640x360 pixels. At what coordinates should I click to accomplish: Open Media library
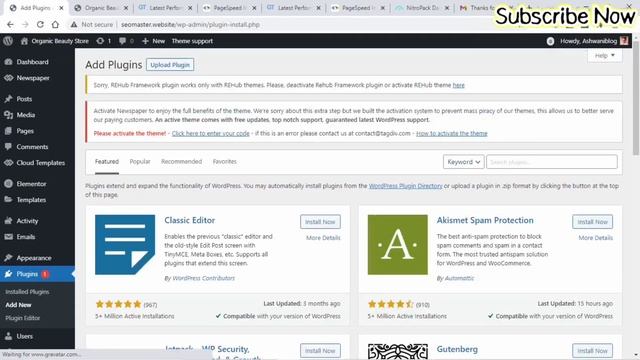[25, 115]
